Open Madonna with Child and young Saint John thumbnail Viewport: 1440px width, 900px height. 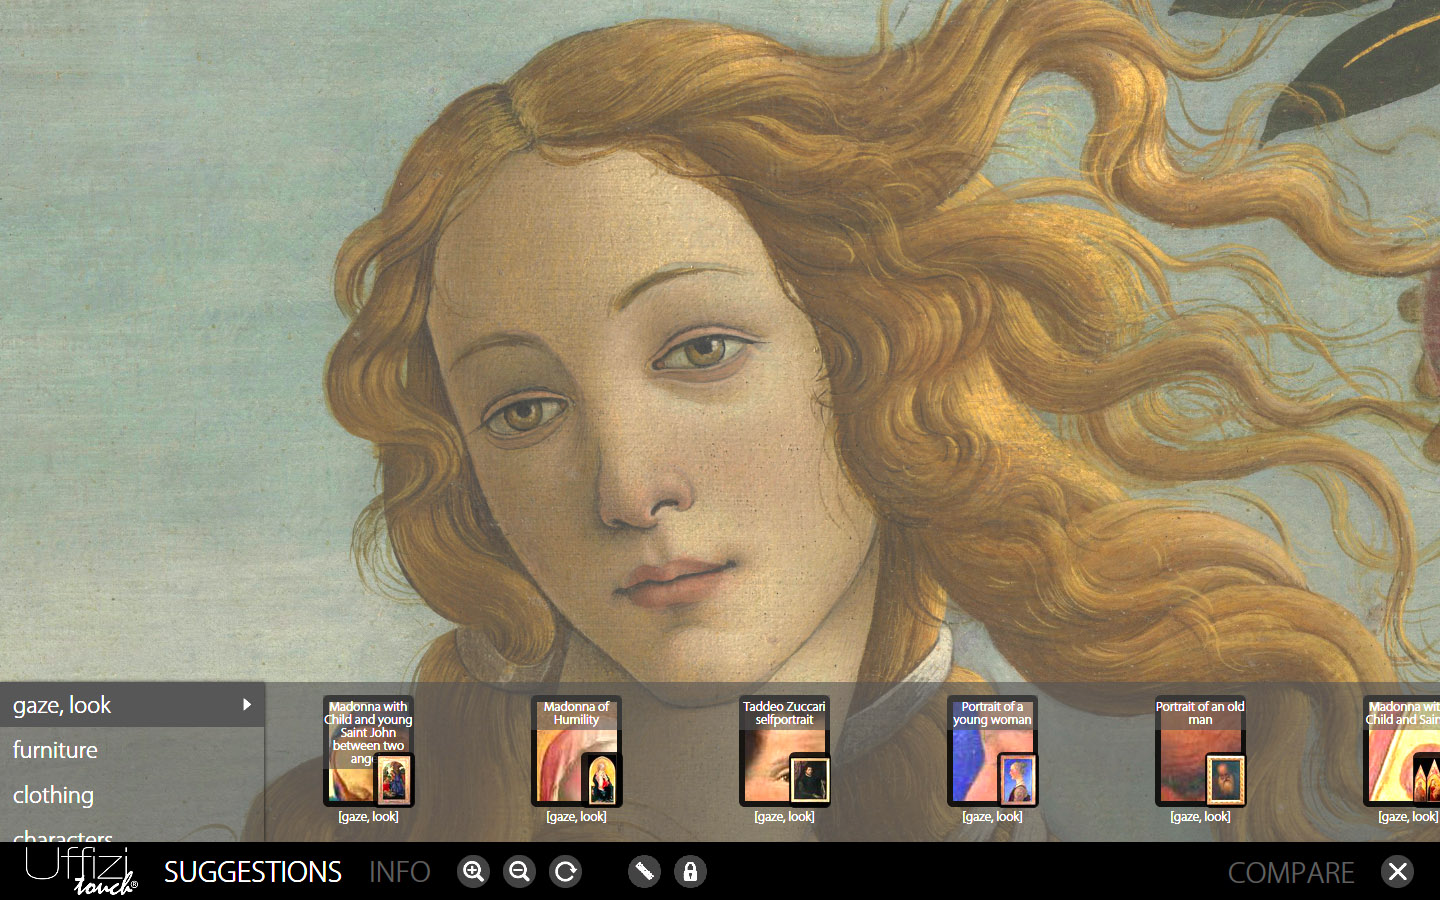368,751
